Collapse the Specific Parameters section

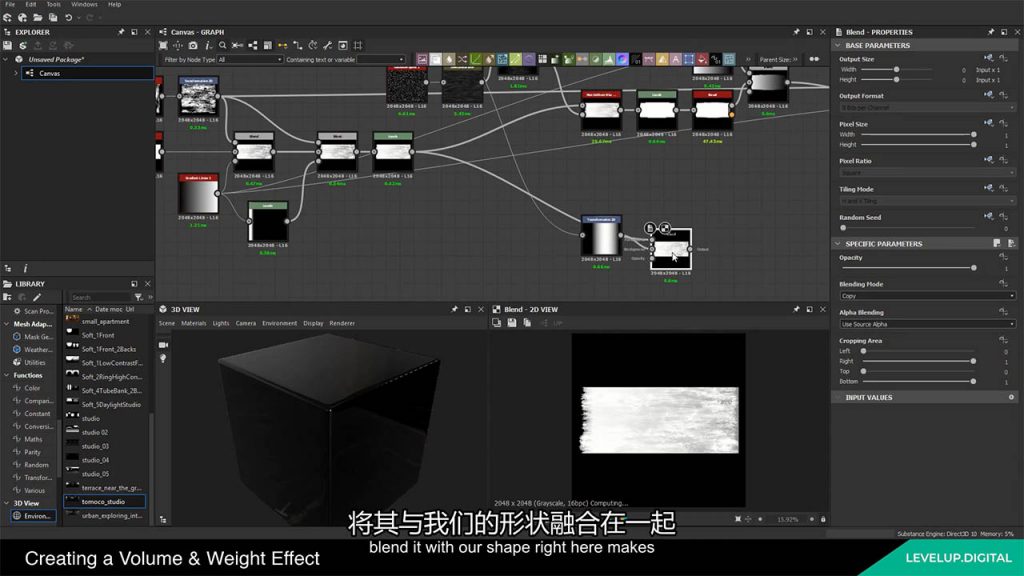pyautogui.click(x=838, y=244)
